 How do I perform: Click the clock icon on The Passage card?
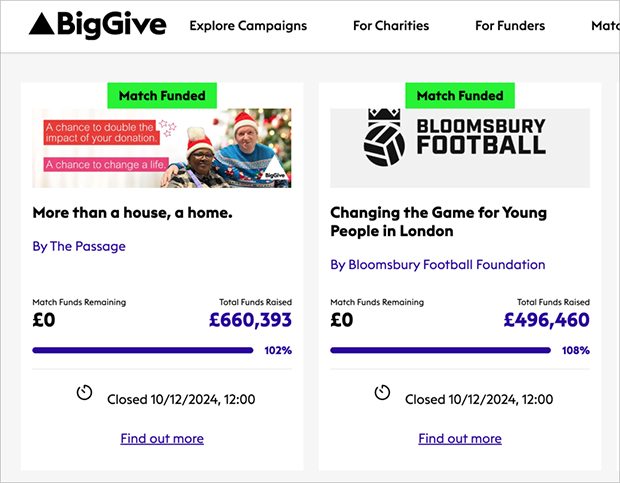click(84, 392)
